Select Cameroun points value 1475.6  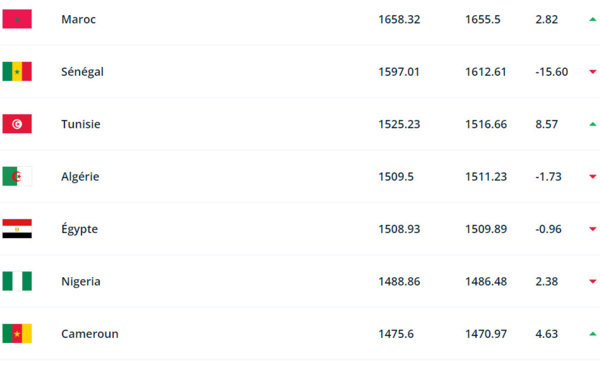coord(396,334)
